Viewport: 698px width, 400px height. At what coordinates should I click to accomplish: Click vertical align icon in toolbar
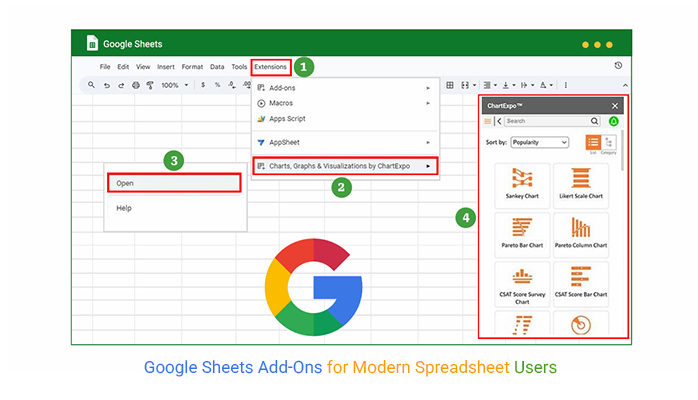[506, 85]
